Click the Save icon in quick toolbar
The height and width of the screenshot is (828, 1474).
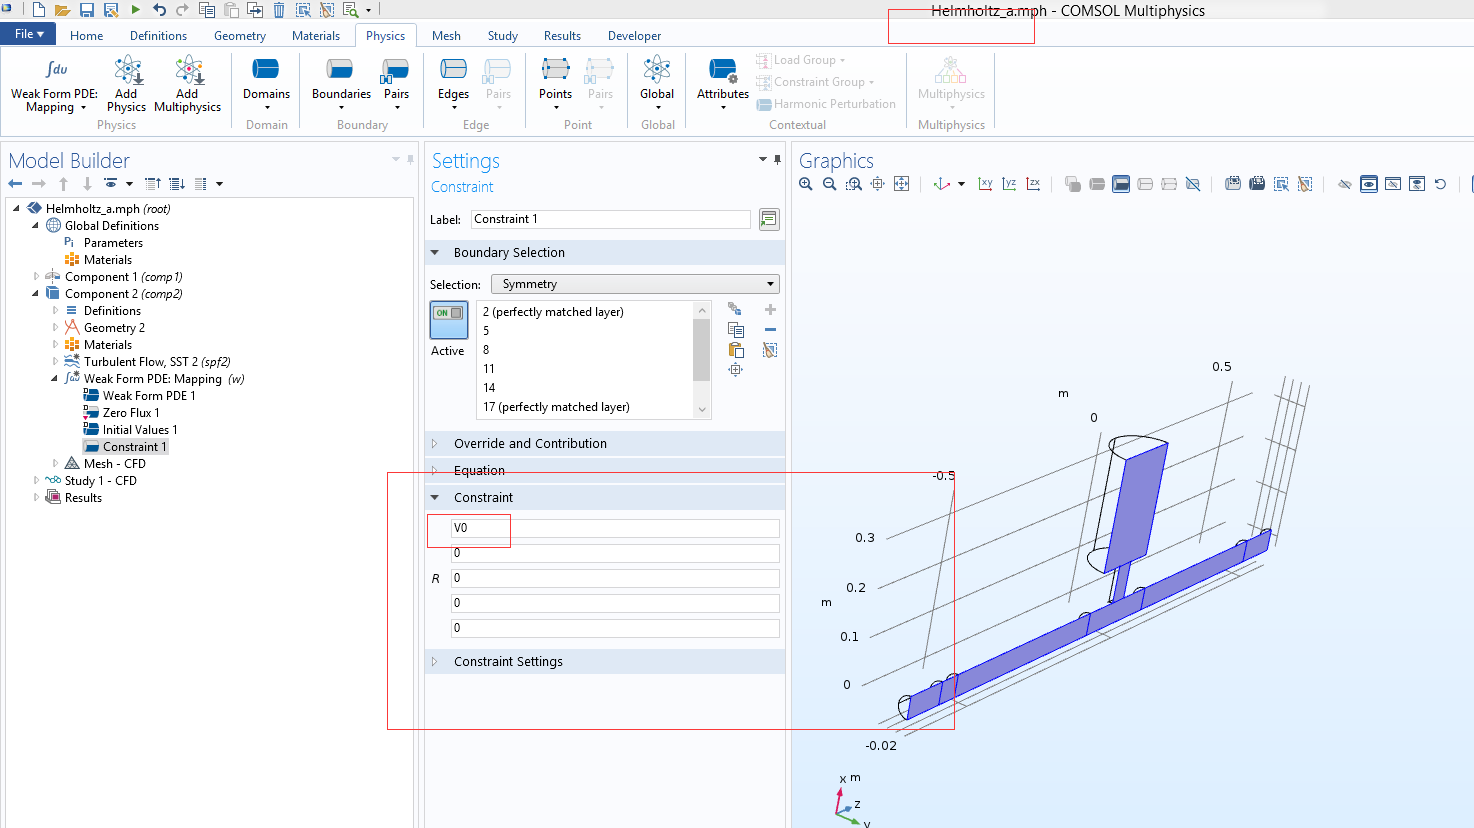coord(86,10)
